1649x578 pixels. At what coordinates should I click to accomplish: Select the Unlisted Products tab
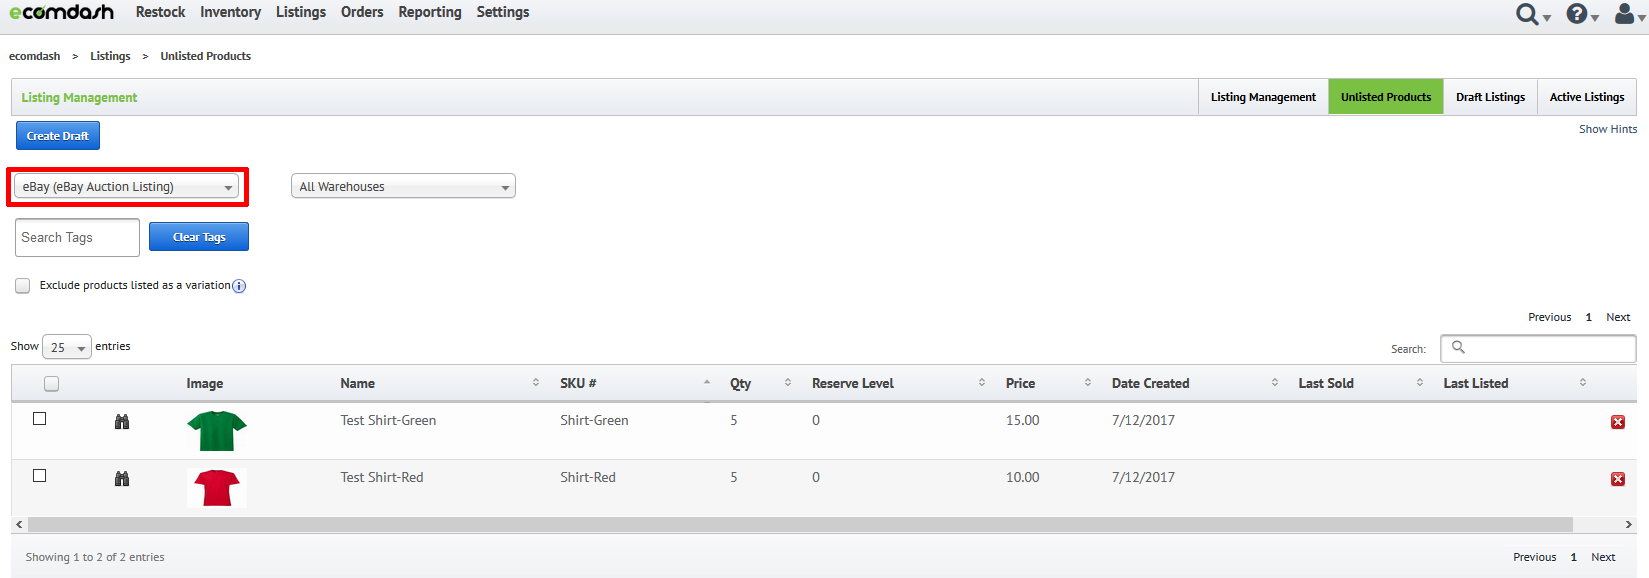pos(1386,97)
